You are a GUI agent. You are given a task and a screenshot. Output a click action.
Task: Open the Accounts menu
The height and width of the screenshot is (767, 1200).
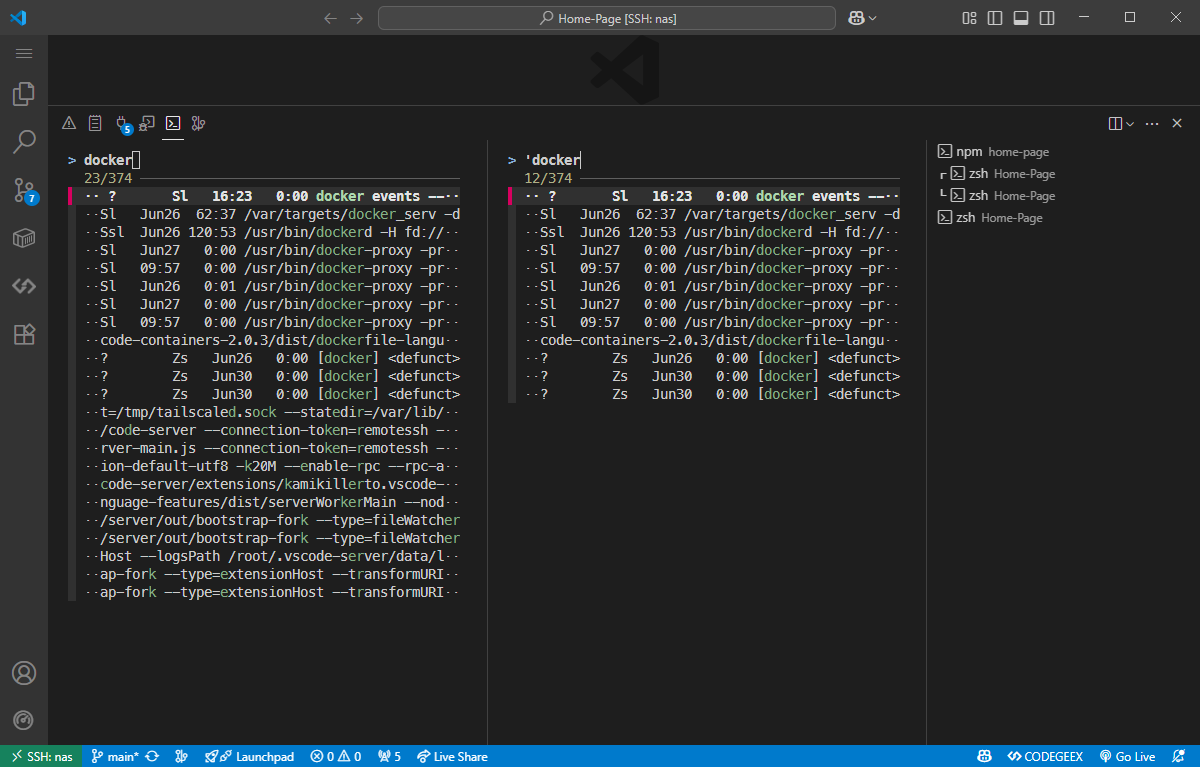point(24,673)
